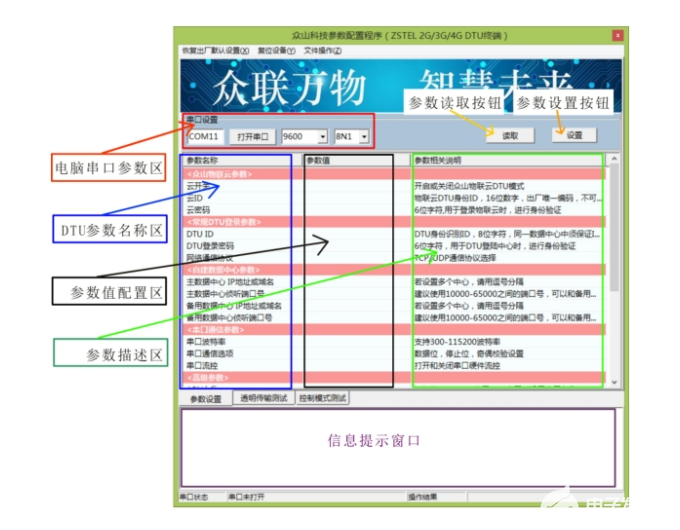Screen dimensions: 680x530
Task: Click the COM11 serial port field
Action: (x=205, y=137)
